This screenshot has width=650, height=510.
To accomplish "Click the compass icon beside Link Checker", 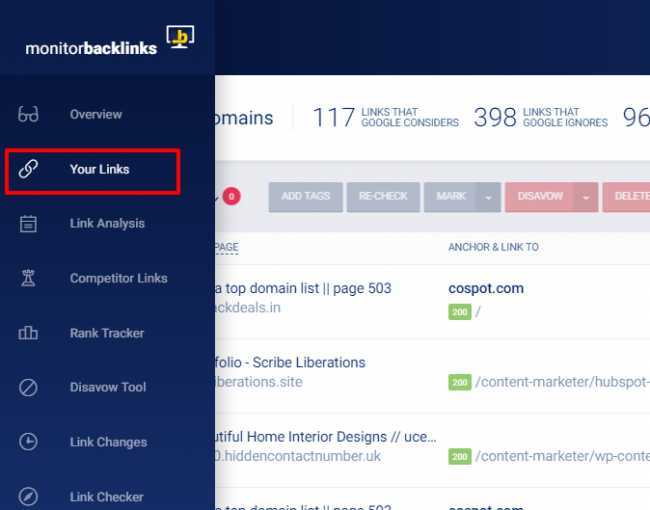I will tap(28, 496).
